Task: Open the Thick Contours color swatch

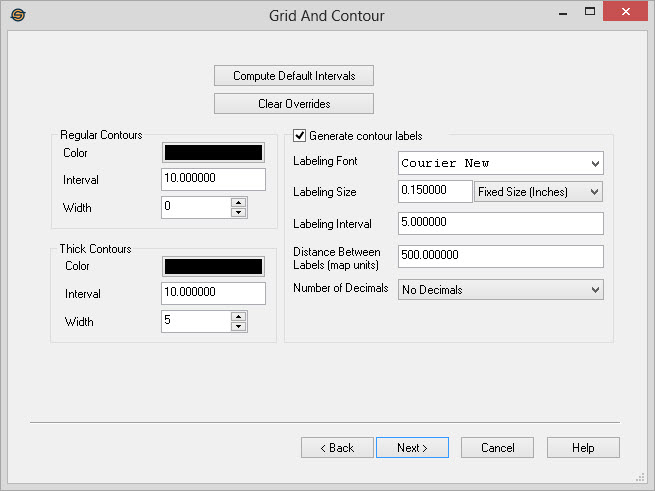Action: [x=213, y=267]
